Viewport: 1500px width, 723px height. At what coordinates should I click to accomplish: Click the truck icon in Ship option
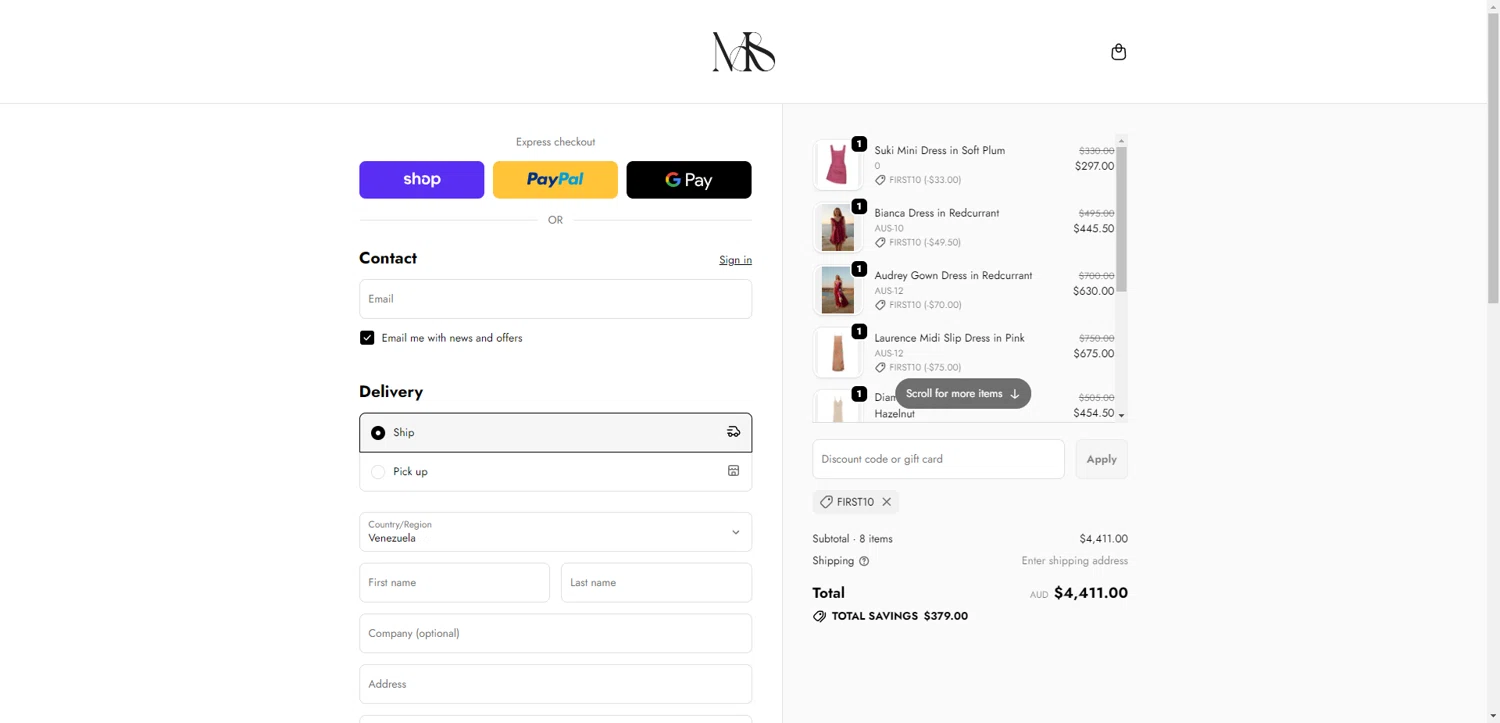click(733, 432)
